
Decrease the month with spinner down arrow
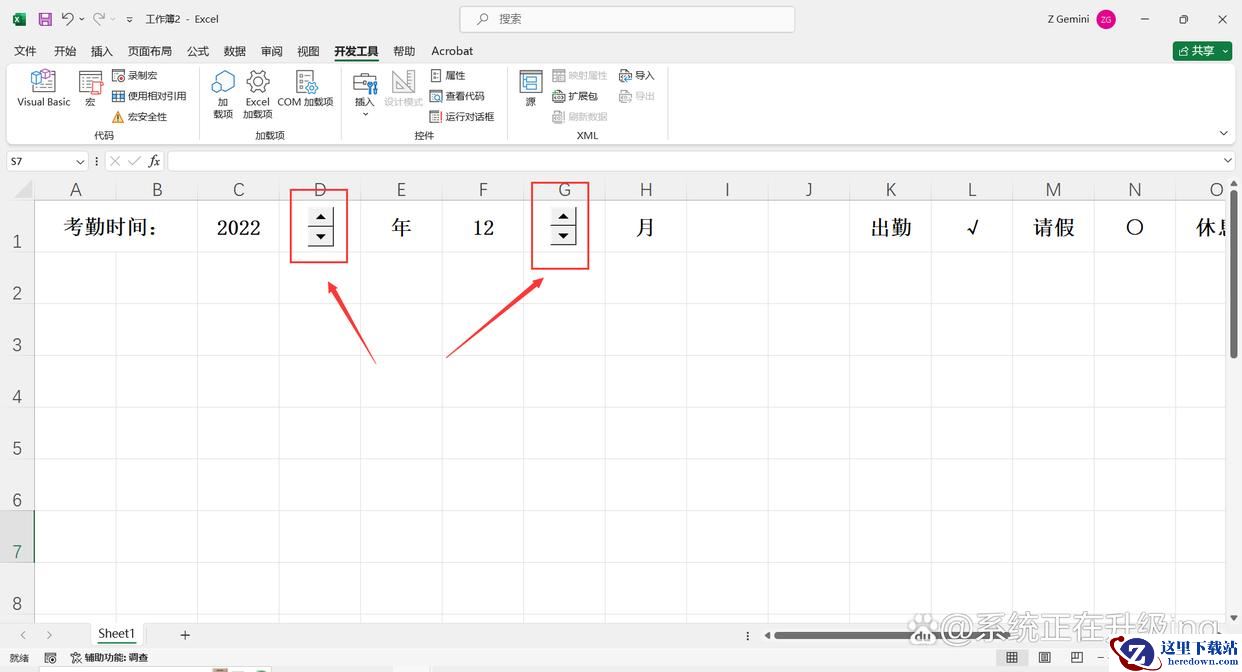564,236
